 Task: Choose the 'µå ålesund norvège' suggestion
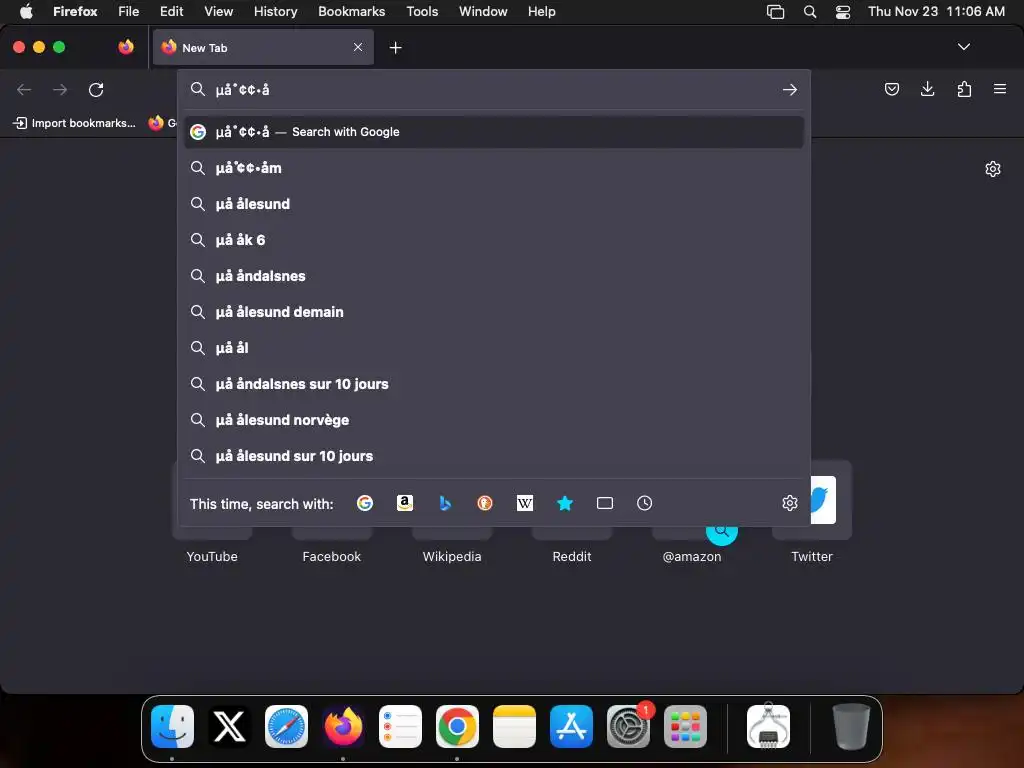pos(494,420)
